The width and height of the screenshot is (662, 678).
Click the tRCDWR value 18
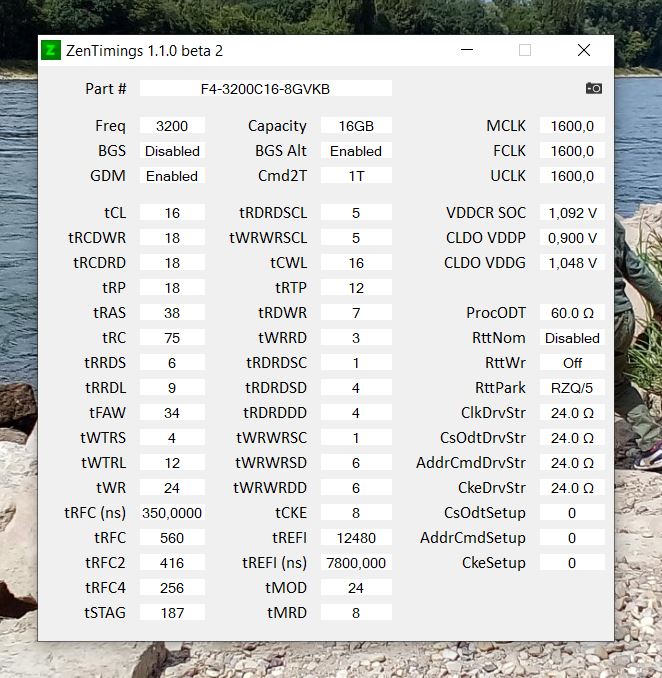pyautogui.click(x=172, y=238)
